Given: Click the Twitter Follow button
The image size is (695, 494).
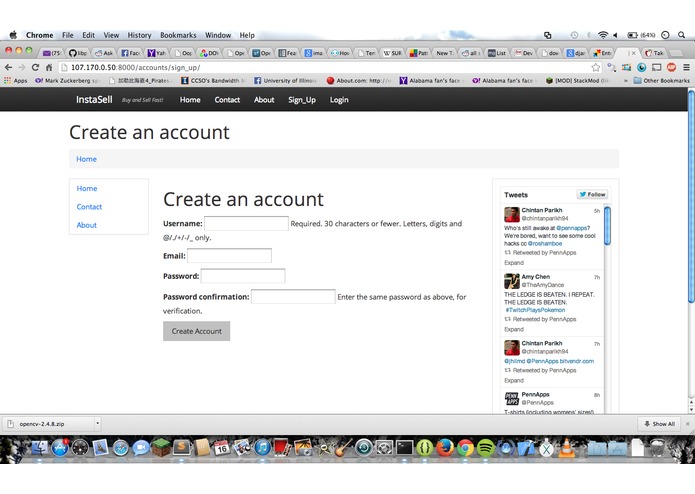Looking at the screenshot, I should coord(592,194).
